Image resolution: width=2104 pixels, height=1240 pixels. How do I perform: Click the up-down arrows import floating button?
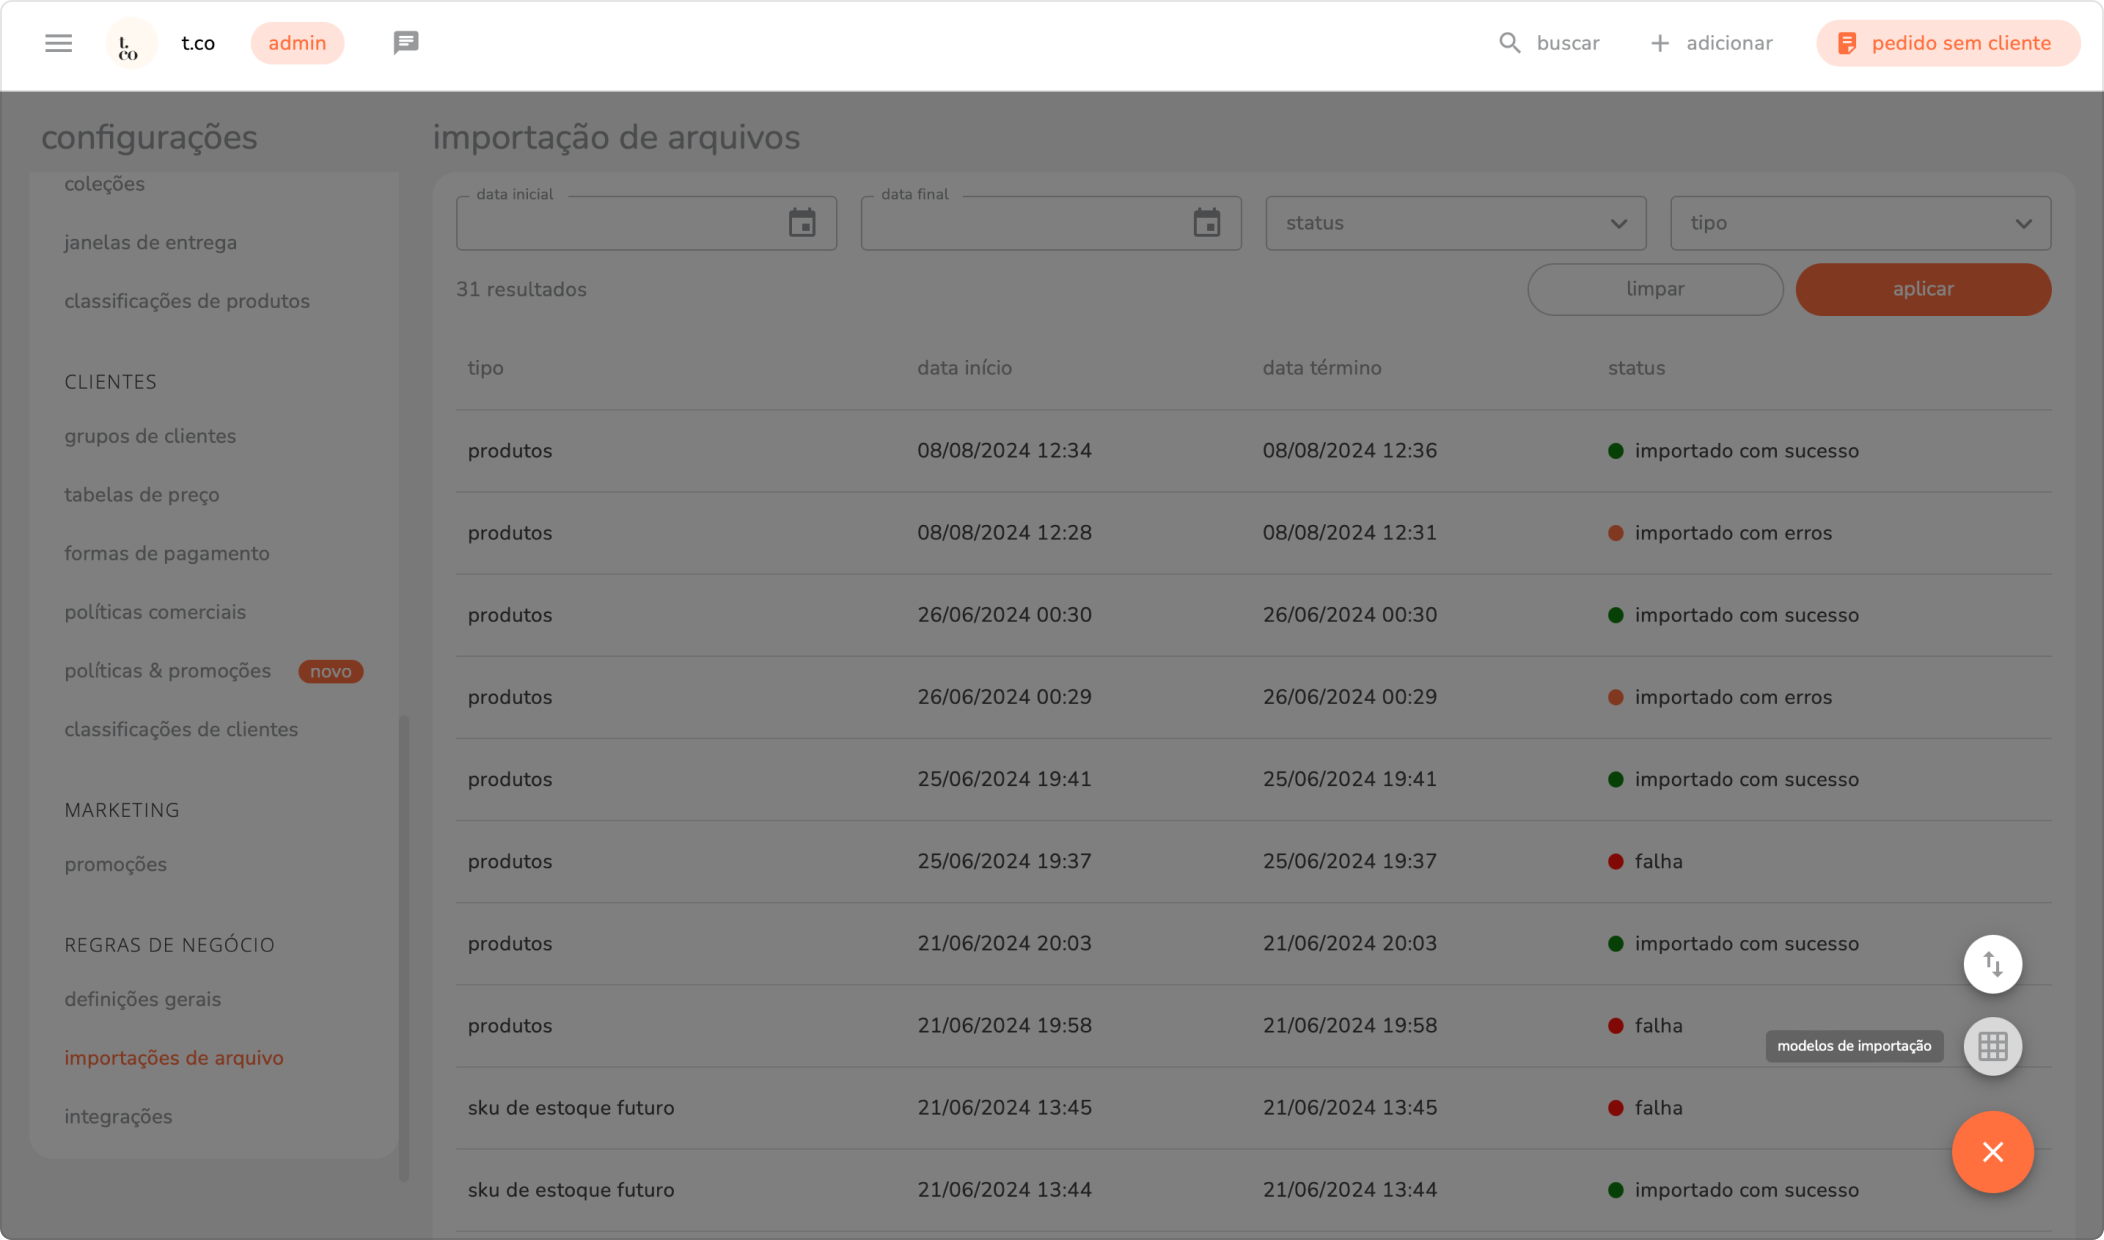tap(1992, 964)
